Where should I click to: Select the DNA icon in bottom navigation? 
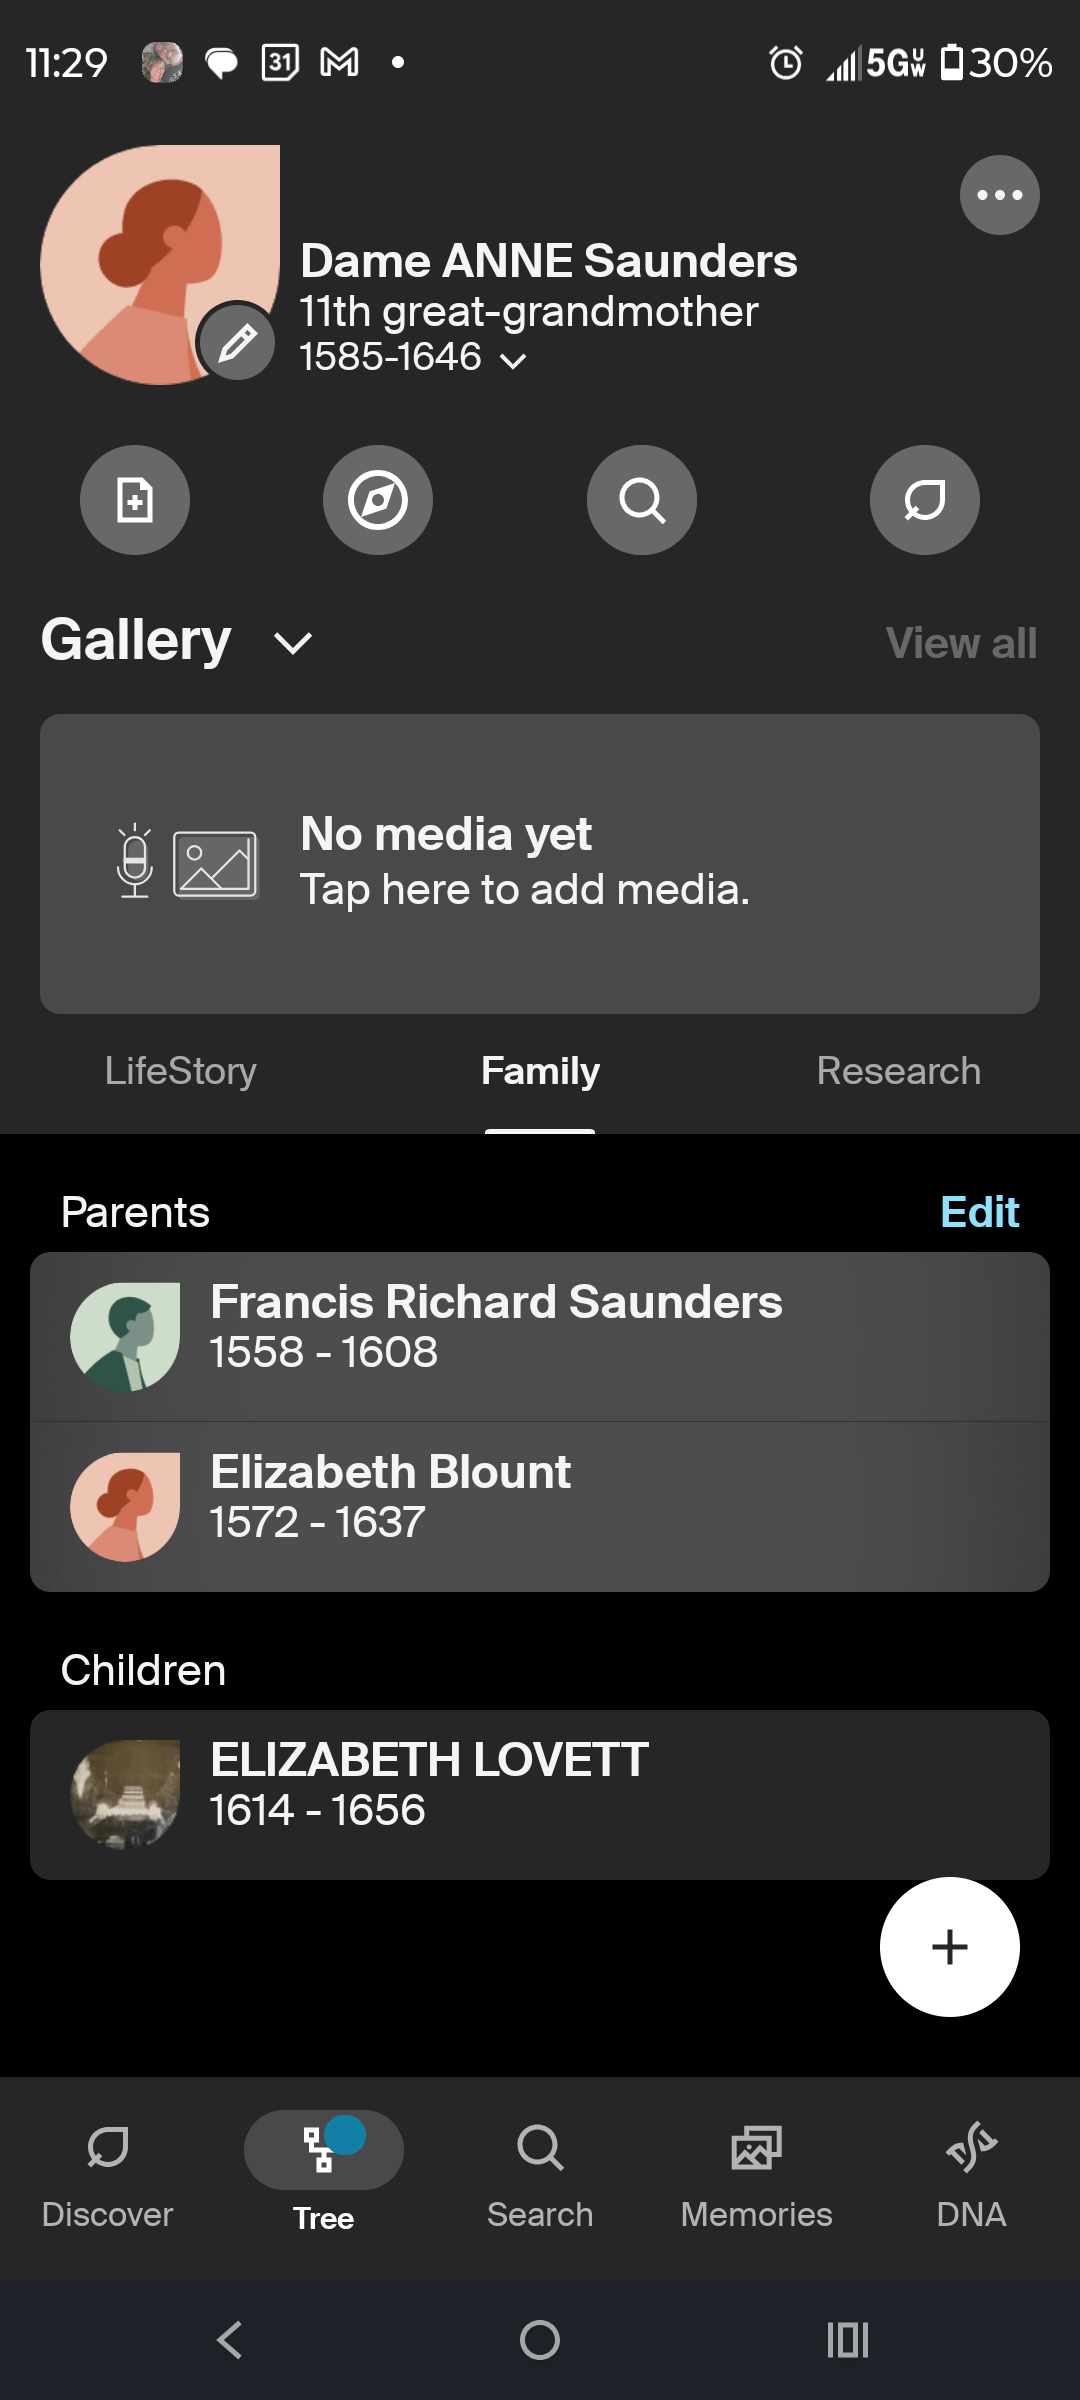coord(971,2170)
